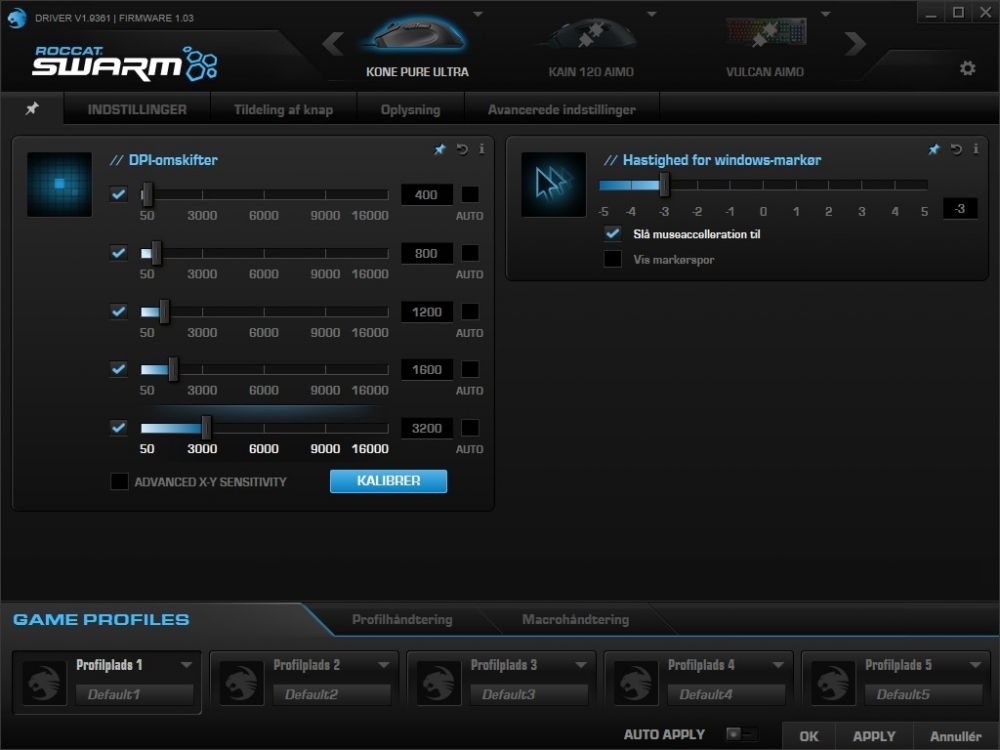The width and height of the screenshot is (1000, 750).
Task: Click the 1600 DPI slider handle
Action: [x=173, y=369]
